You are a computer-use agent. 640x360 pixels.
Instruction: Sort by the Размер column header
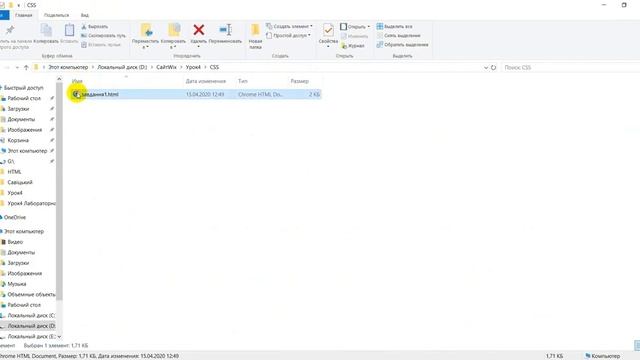[300, 81]
